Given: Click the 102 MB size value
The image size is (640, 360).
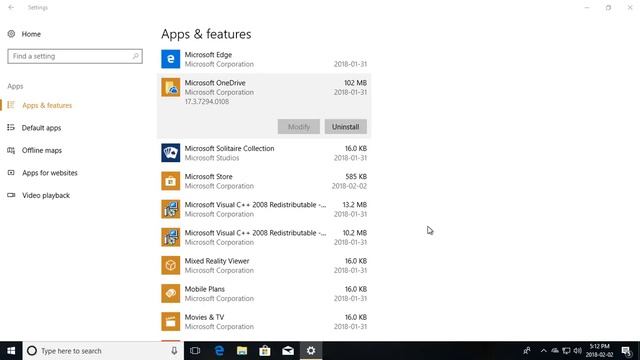Looking at the screenshot, I should pos(355,83).
